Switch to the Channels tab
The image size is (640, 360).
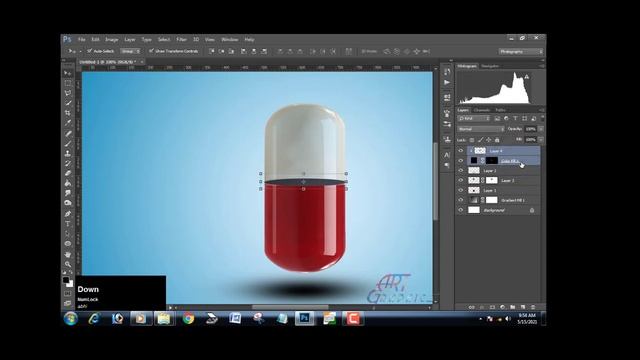(x=482, y=110)
